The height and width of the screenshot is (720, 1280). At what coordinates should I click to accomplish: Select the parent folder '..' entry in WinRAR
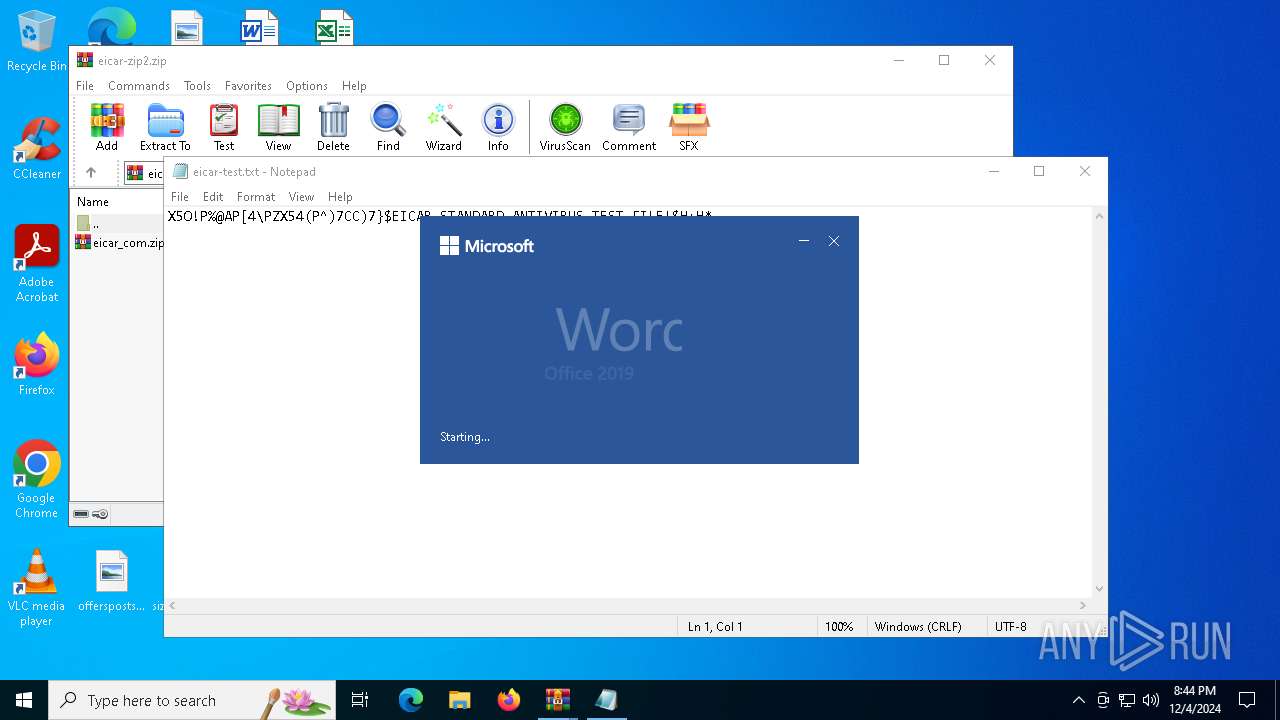coord(88,224)
